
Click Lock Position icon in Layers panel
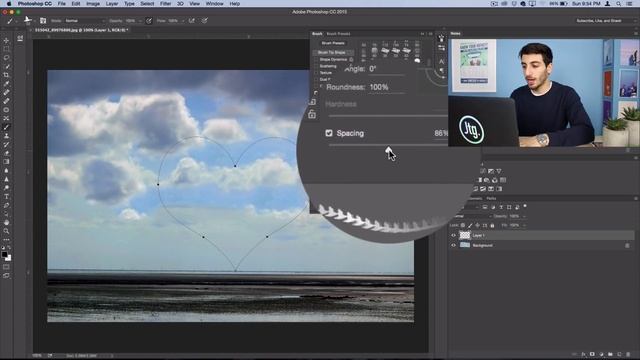(478, 225)
